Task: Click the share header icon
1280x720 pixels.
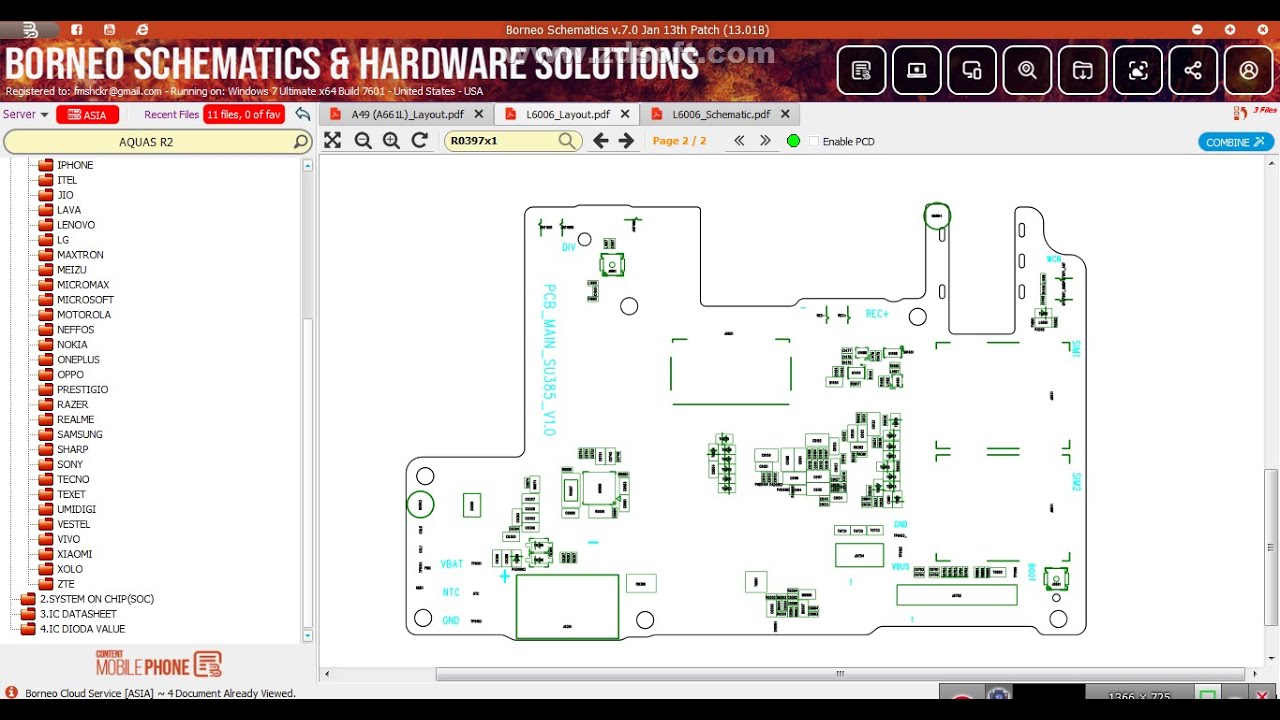Action: pyautogui.click(x=1193, y=70)
